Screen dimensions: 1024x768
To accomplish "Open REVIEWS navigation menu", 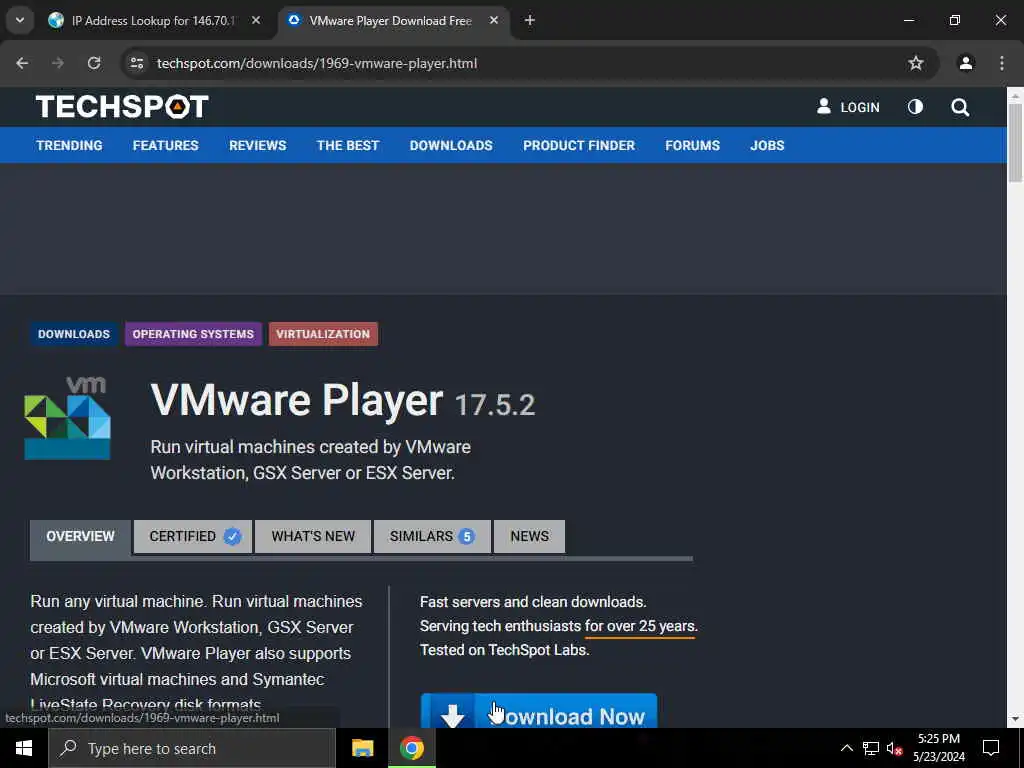I will point(257,145).
